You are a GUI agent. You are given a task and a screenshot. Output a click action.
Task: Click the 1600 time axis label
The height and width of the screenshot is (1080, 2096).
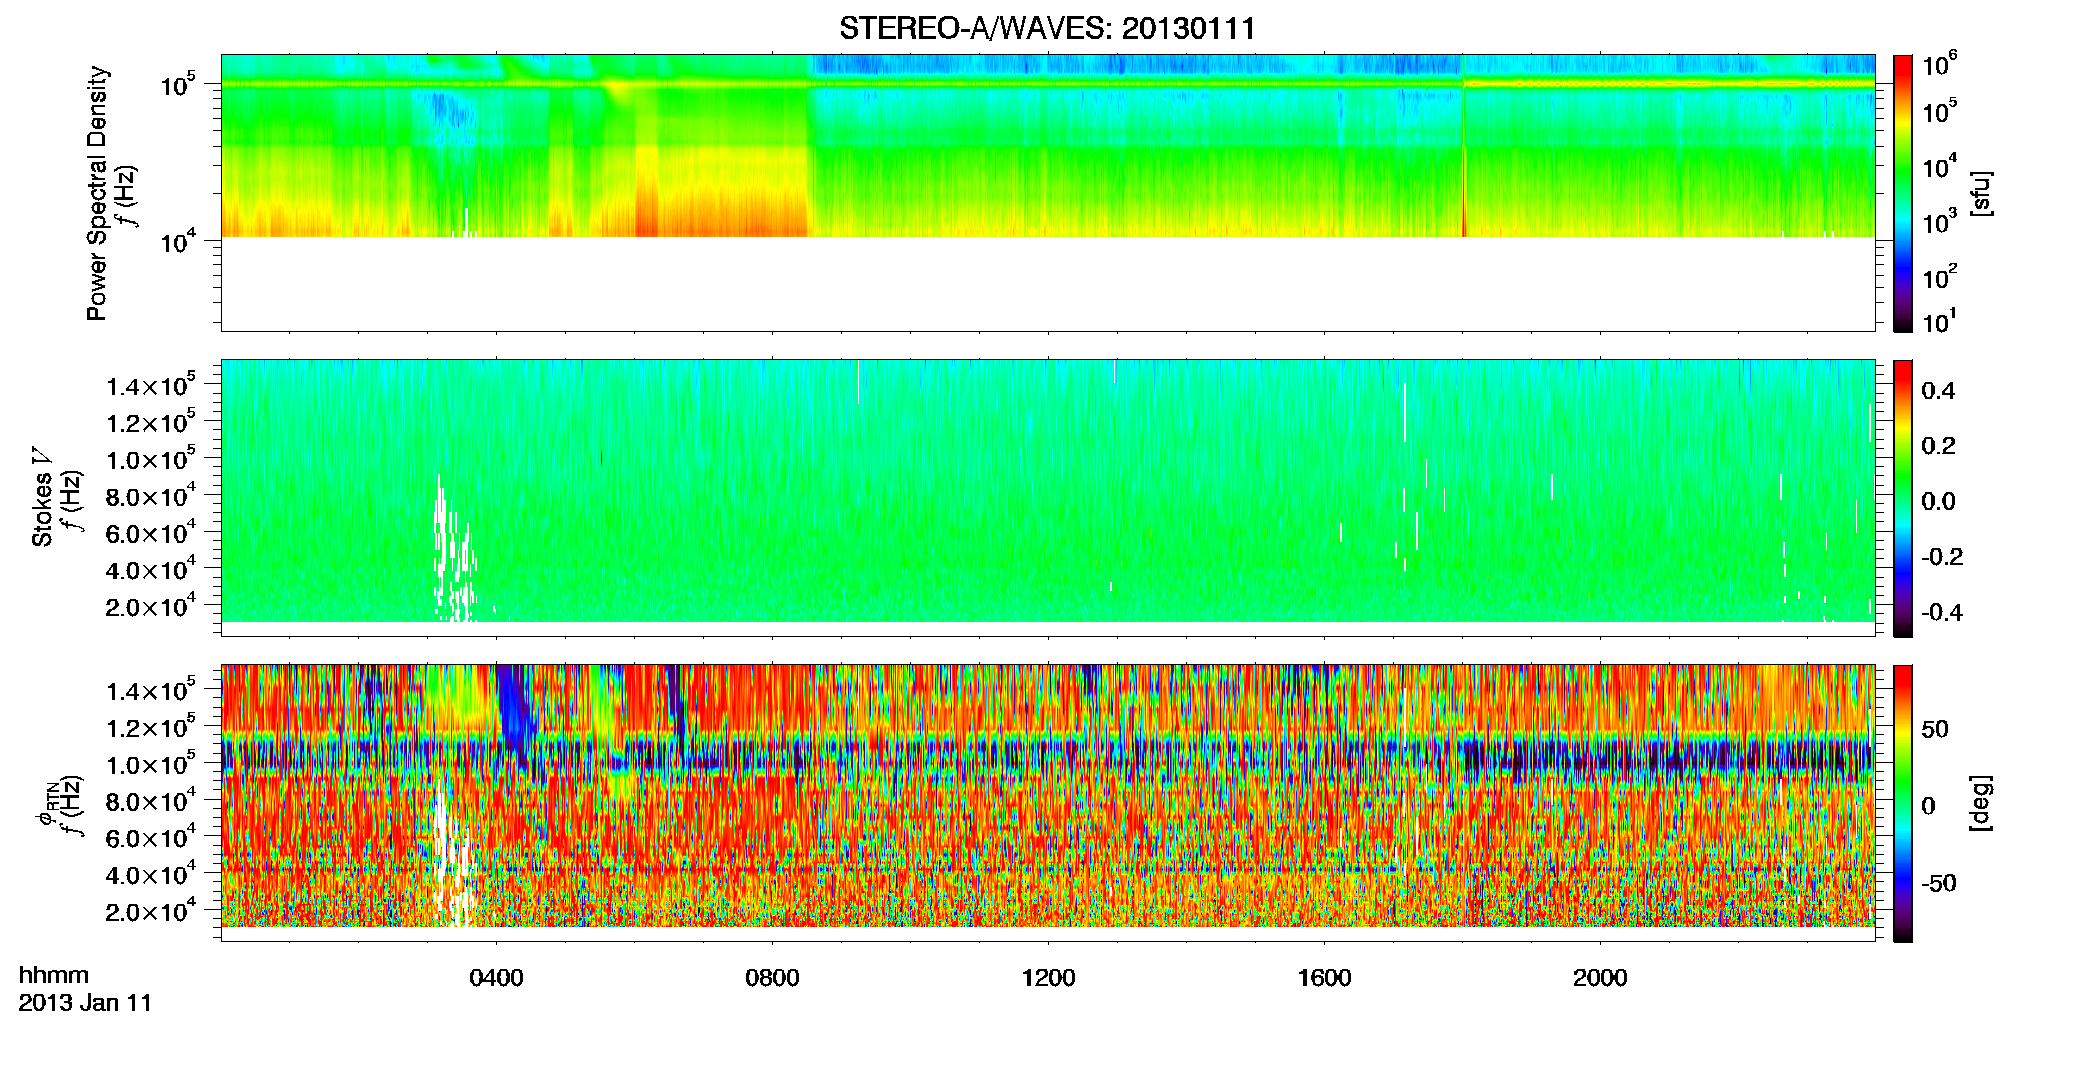1325,978
